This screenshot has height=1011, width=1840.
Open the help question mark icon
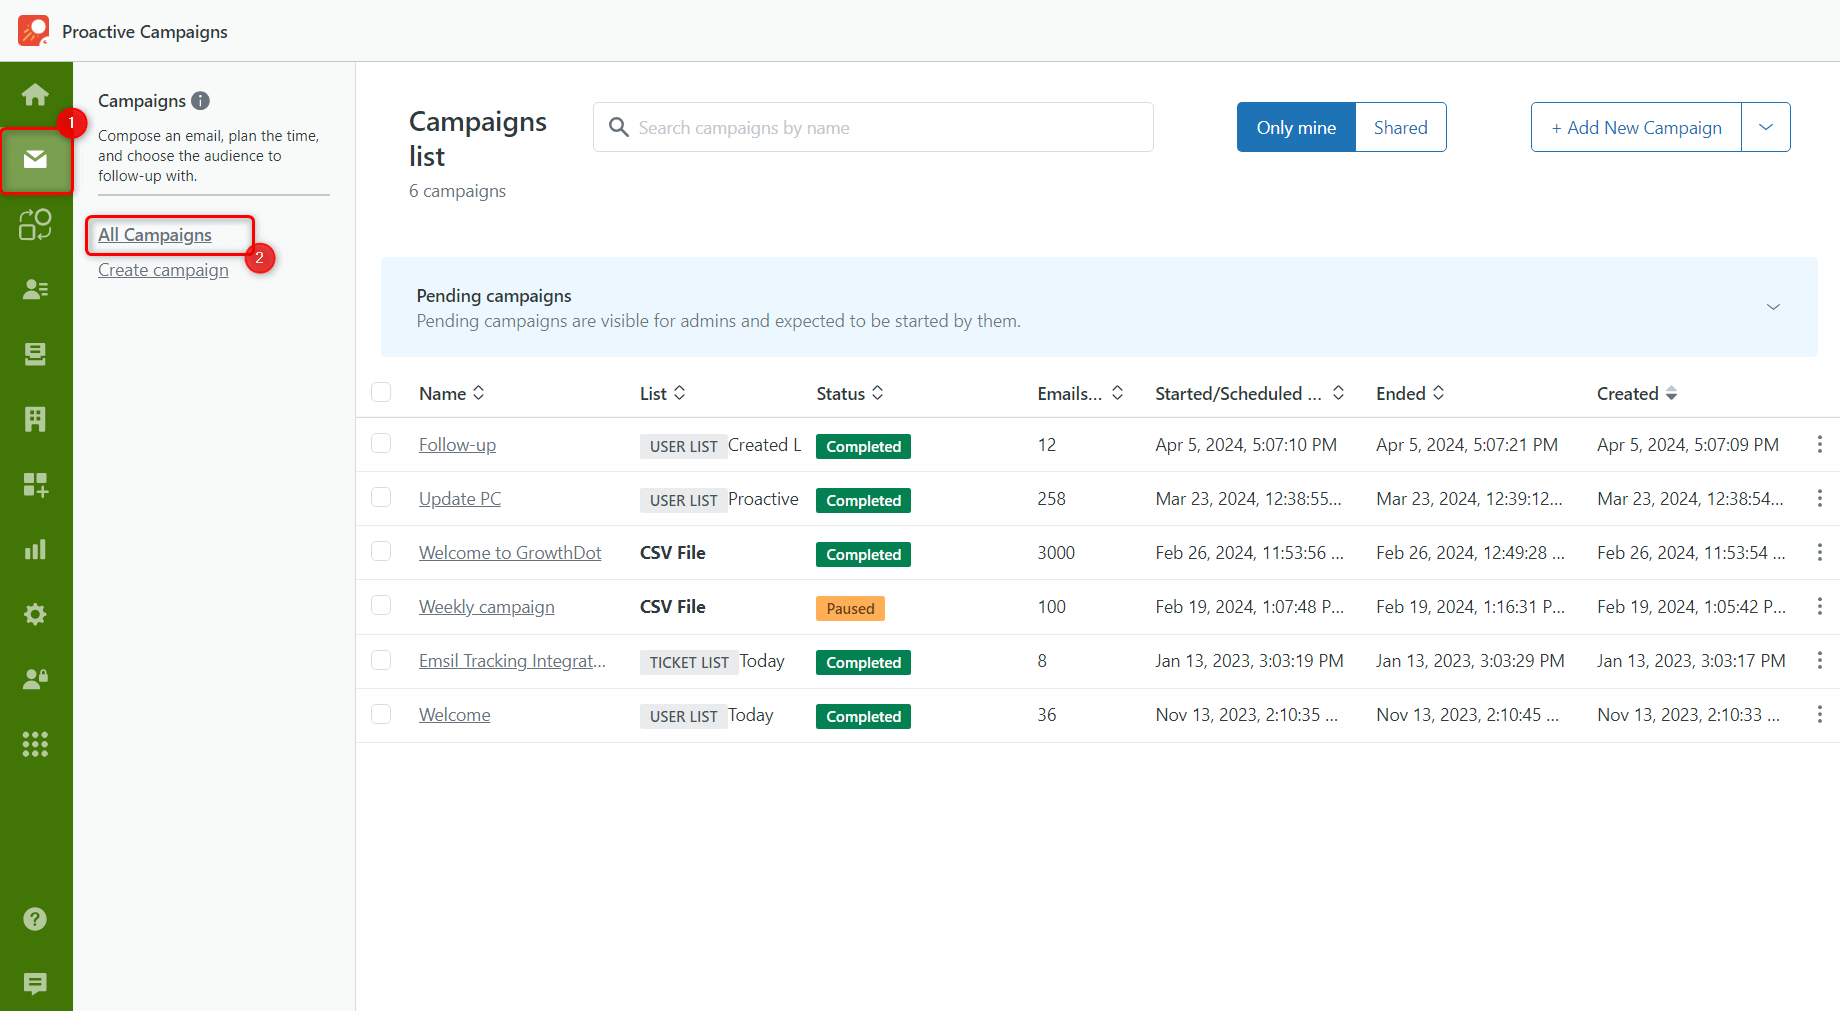[x=35, y=919]
